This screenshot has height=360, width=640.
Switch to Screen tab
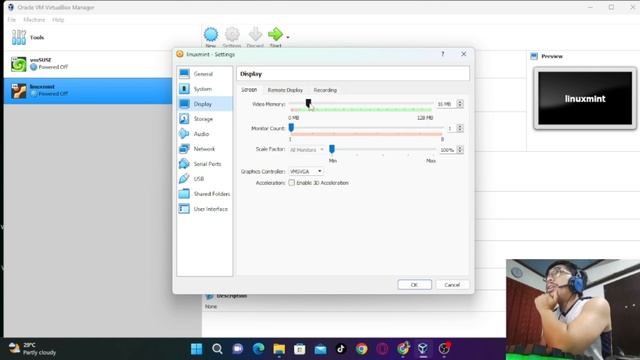(249, 90)
